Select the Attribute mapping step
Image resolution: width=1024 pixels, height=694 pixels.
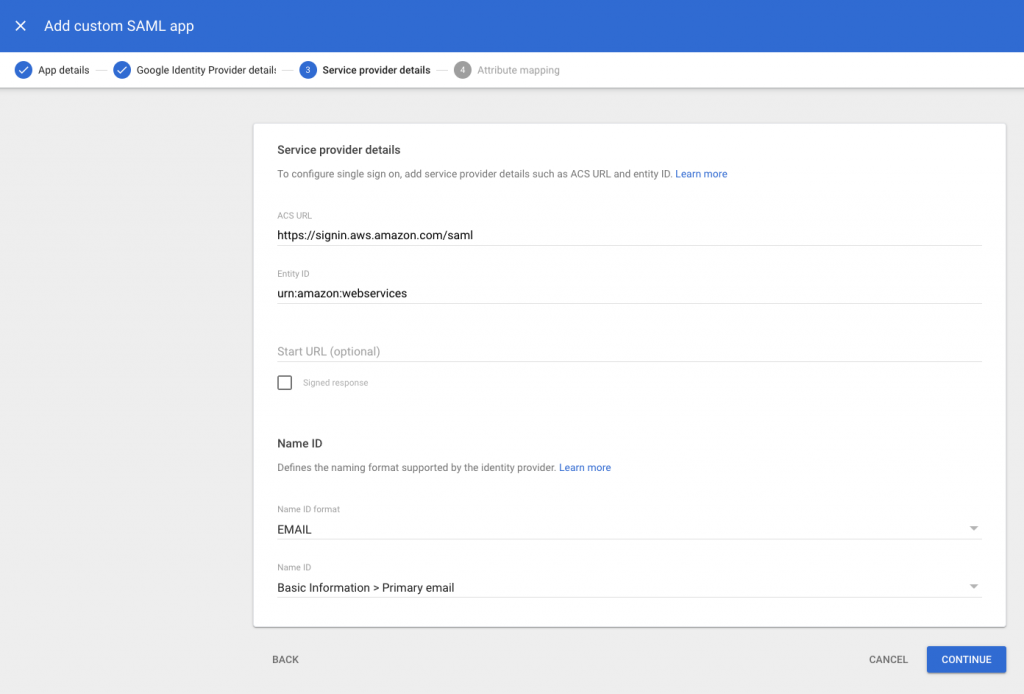pos(517,70)
